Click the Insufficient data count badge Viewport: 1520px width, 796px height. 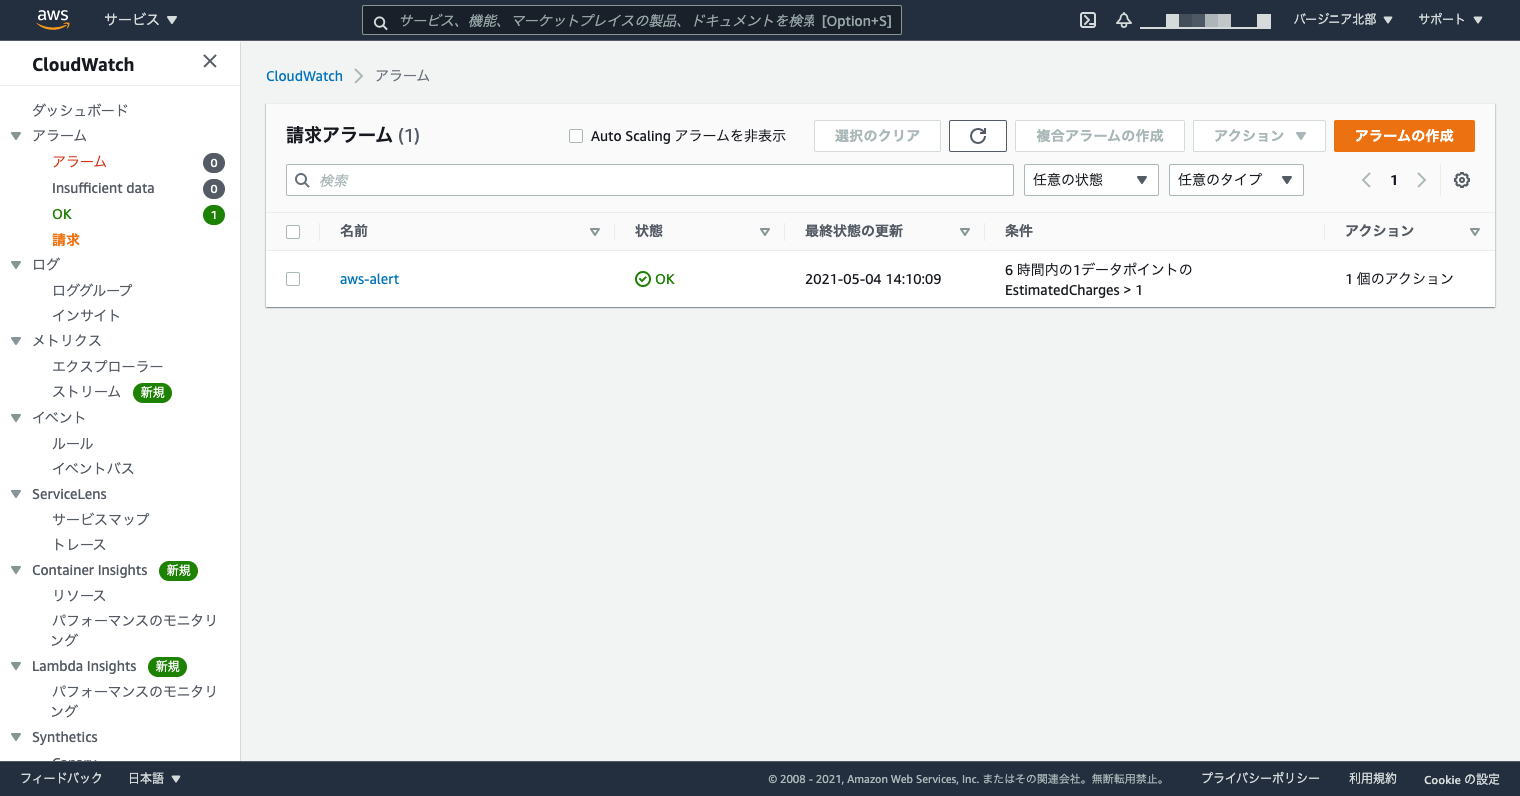(x=214, y=189)
